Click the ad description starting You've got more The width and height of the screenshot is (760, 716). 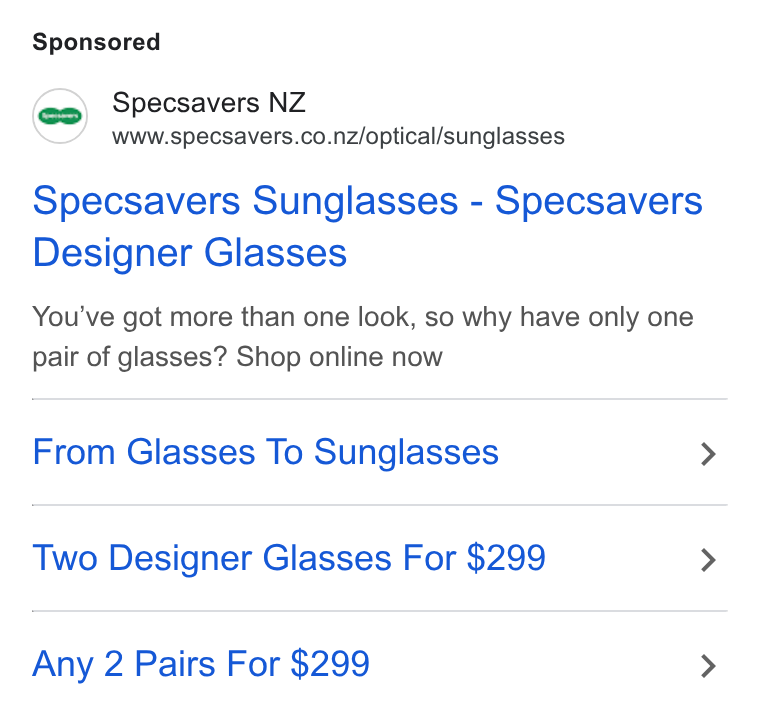[363, 337]
